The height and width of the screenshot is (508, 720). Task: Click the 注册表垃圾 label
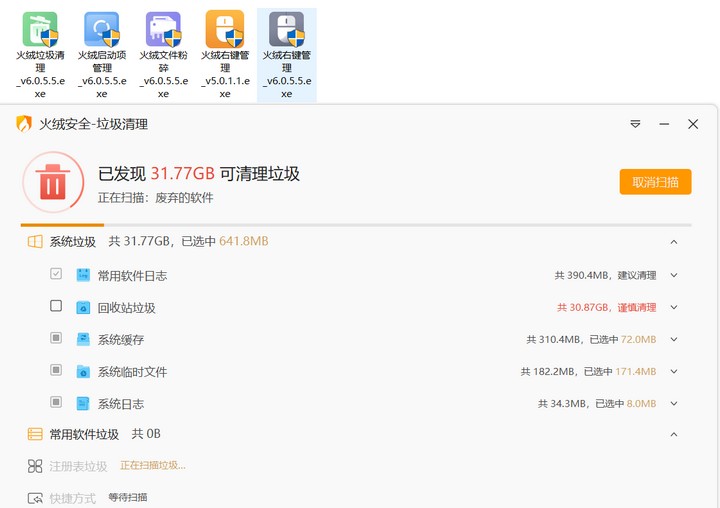pos(78,466)
